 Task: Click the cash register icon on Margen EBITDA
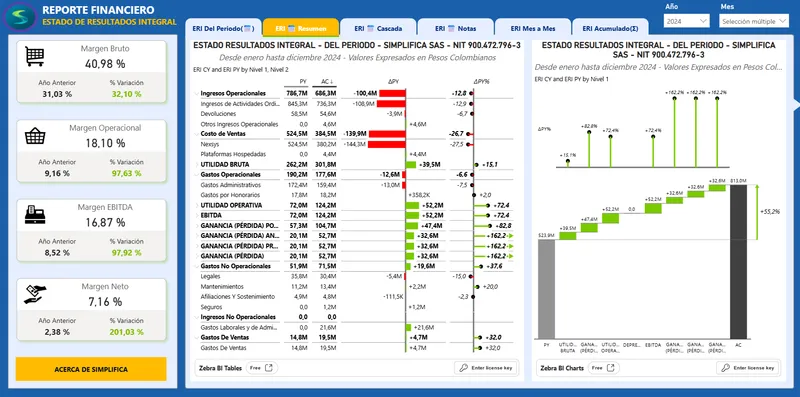[35, 215]
